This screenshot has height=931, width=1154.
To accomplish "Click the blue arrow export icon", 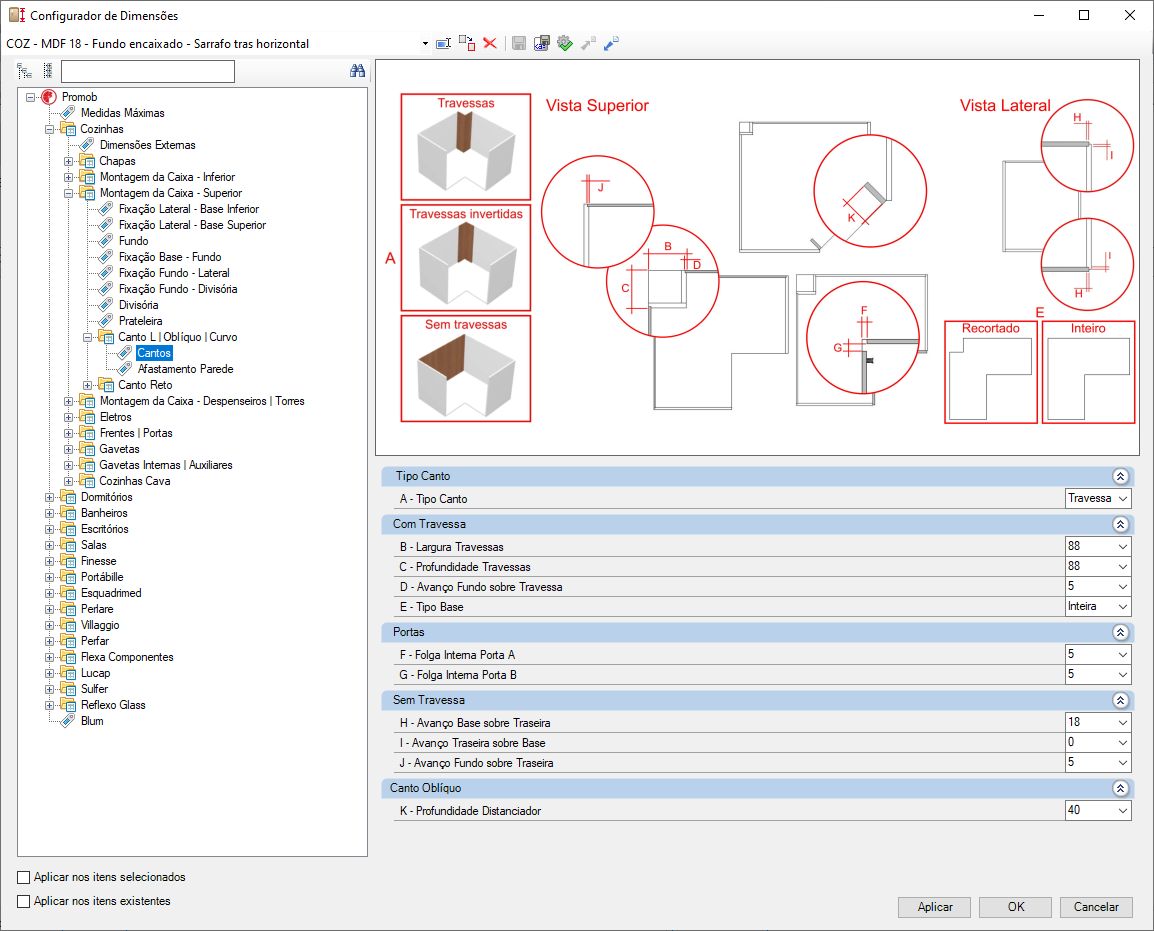I will tap(611, 43).
